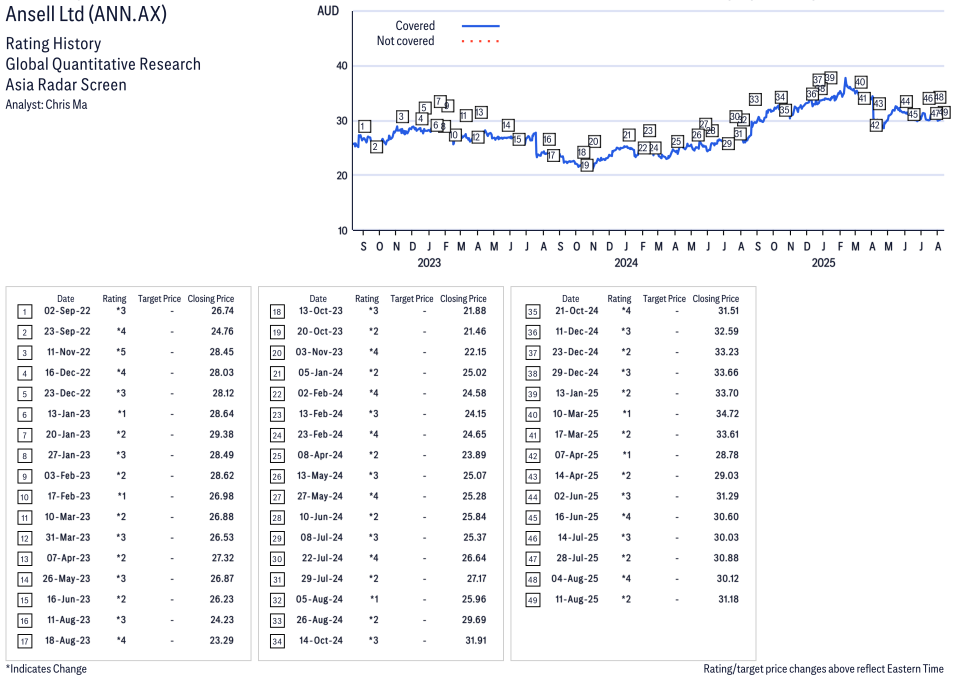
Task: Click the Rating History heading
Action: (x=54, y=44)
